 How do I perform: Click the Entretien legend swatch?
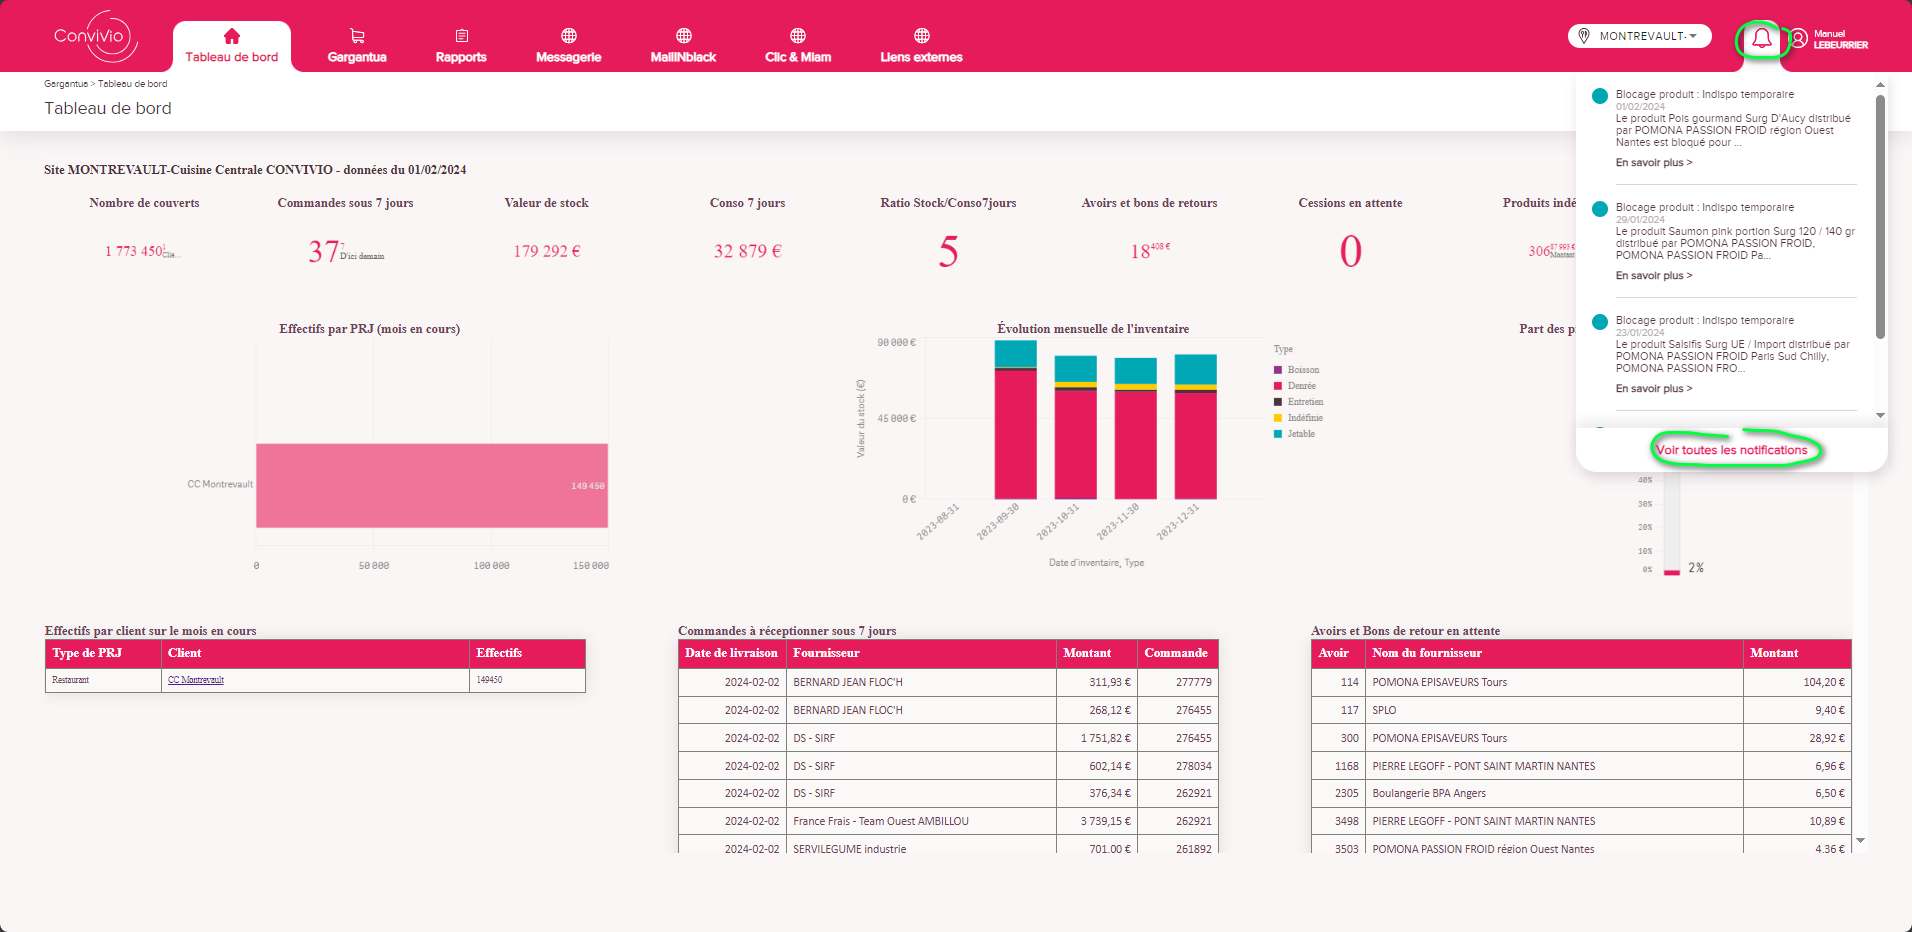pyautogui.click(x=1278, y=402)
